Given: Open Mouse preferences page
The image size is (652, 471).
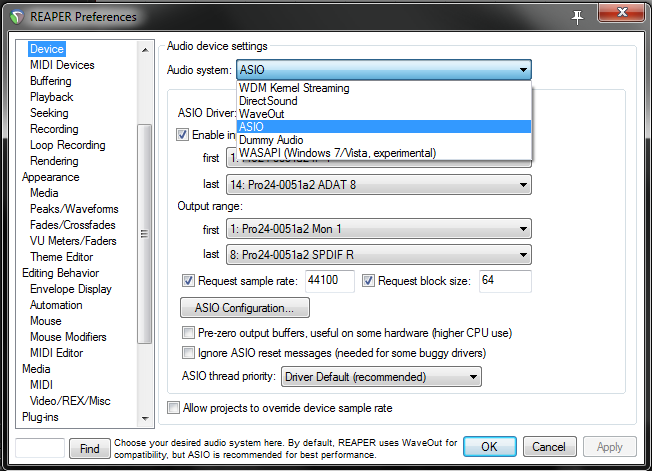Looking at the screenshot, I should (46, 321).
